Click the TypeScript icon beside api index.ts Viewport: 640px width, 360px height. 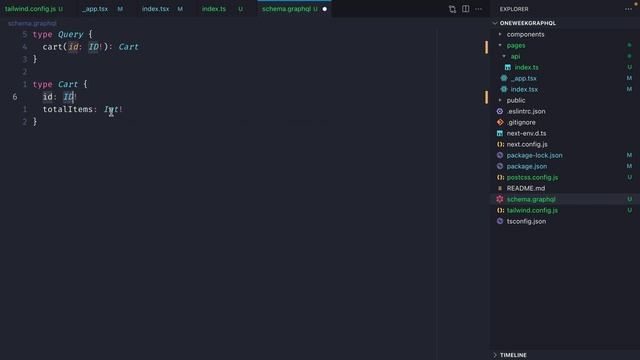[x=508, y=67]
